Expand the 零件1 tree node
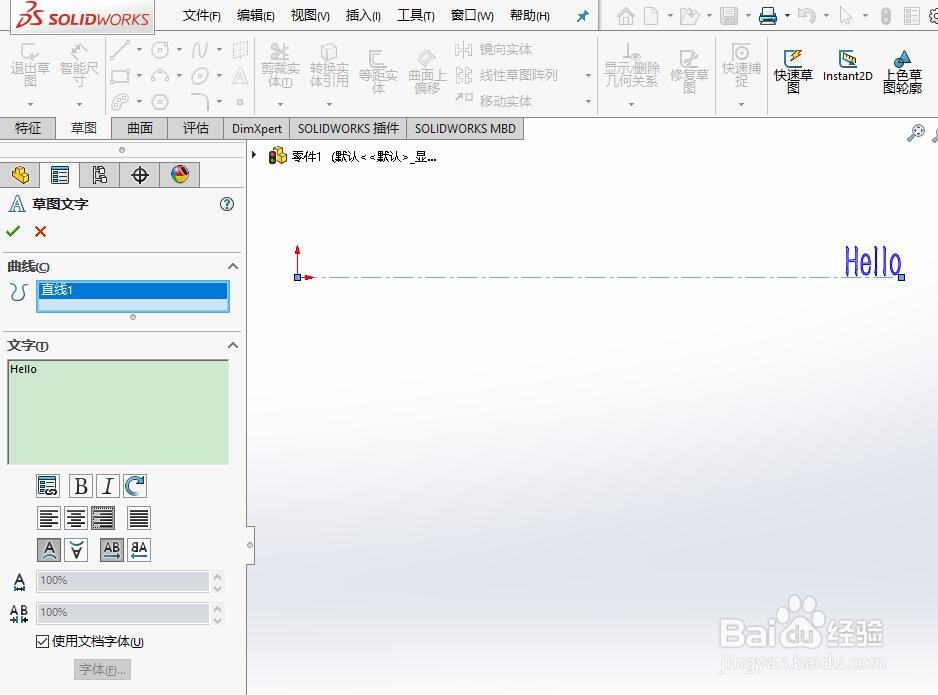Viewport: 938px width, 695px height. [254, 155]
